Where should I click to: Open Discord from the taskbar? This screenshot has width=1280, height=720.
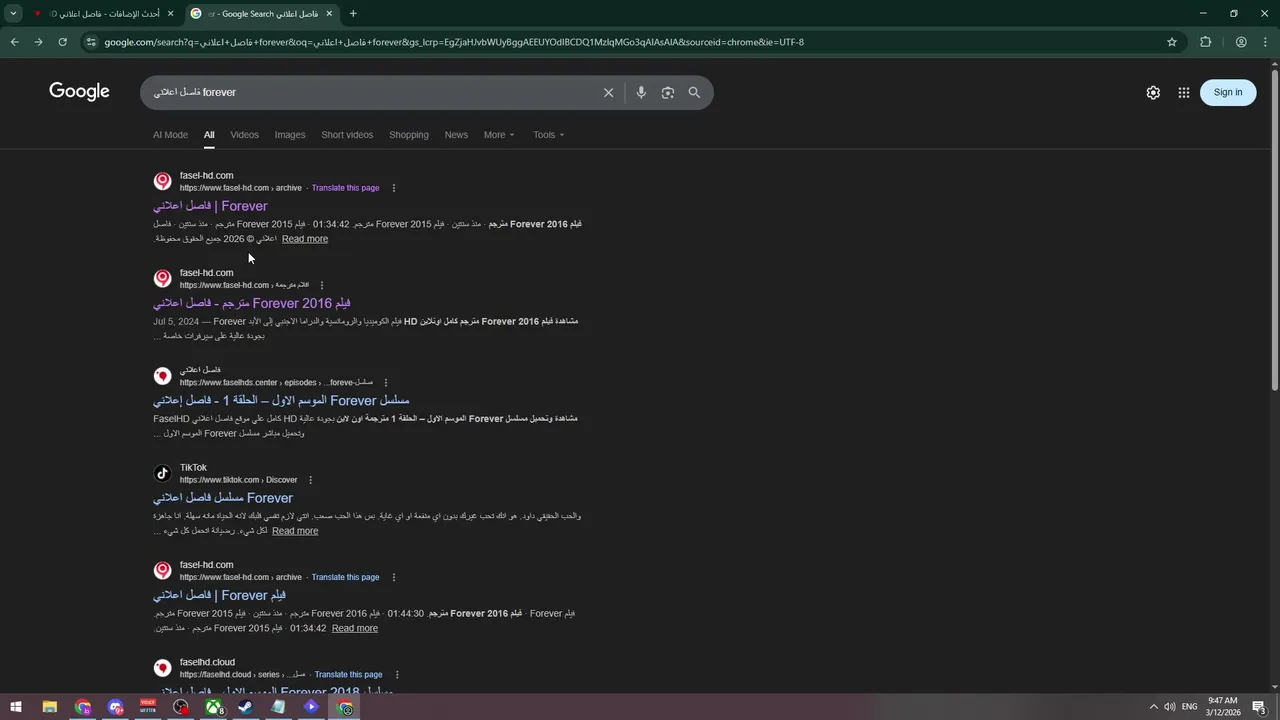tap(115, 707)
